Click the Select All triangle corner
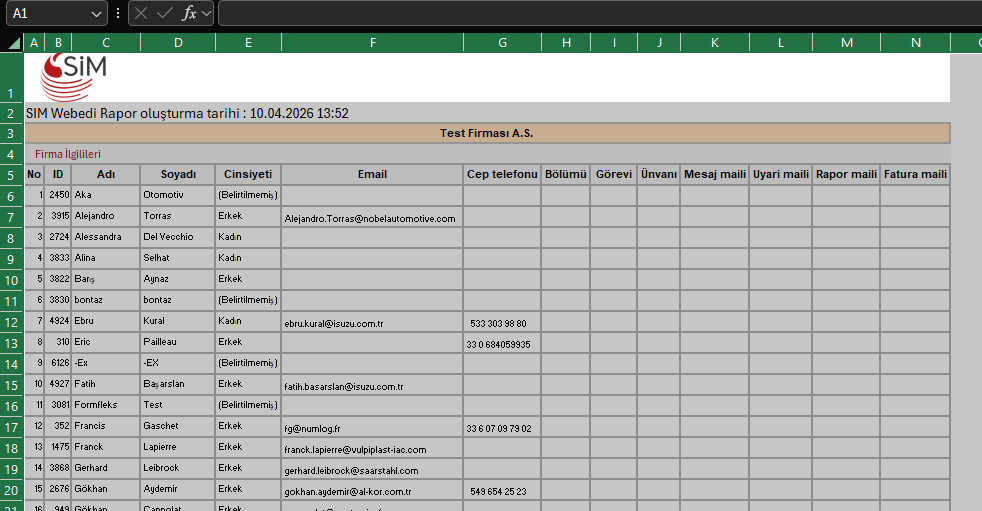The image size is (982, 511). click(13, 43)
